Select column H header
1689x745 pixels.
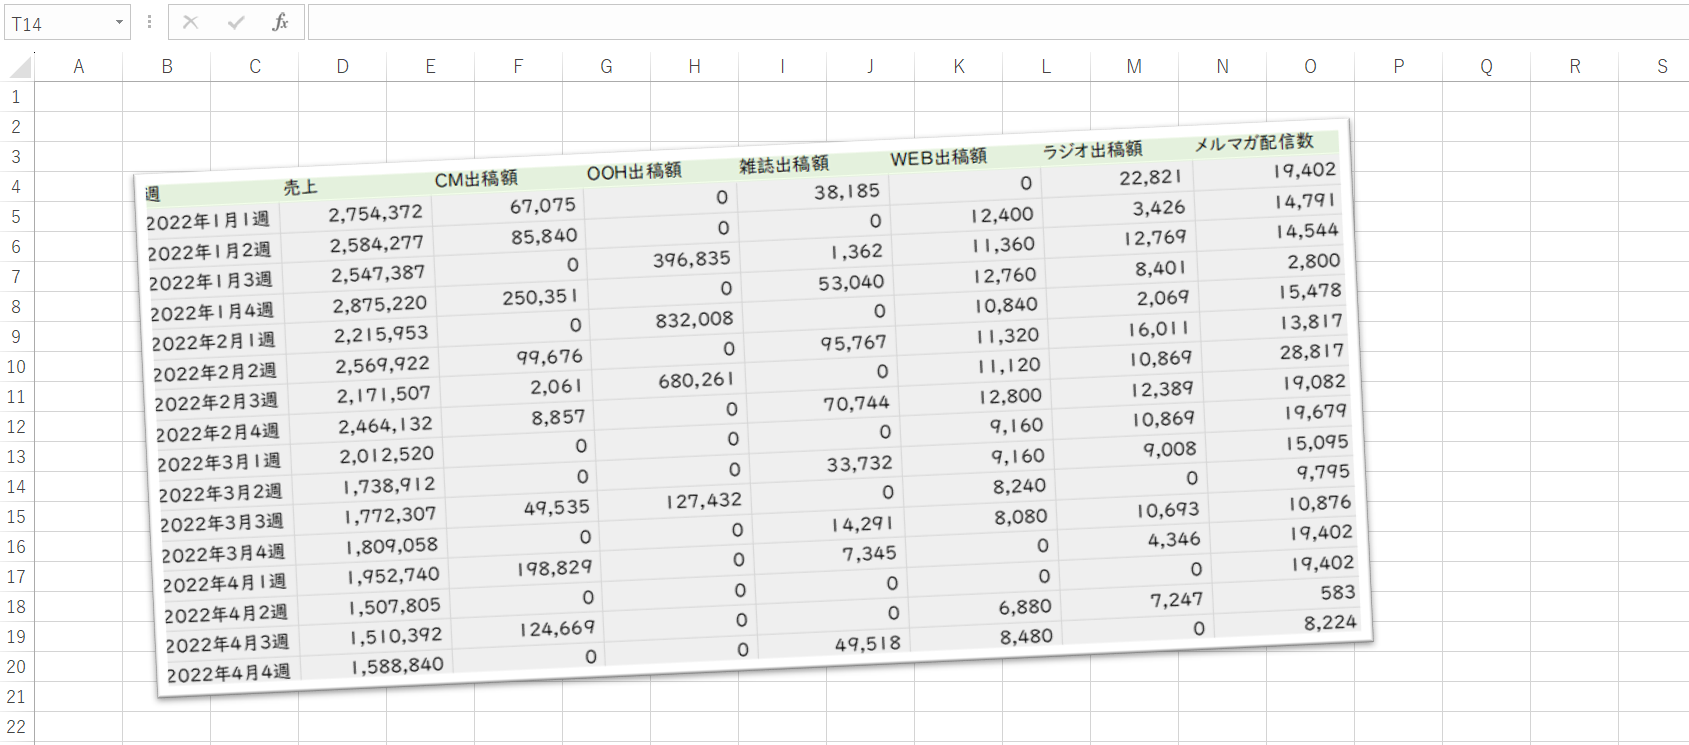[694, 67]
